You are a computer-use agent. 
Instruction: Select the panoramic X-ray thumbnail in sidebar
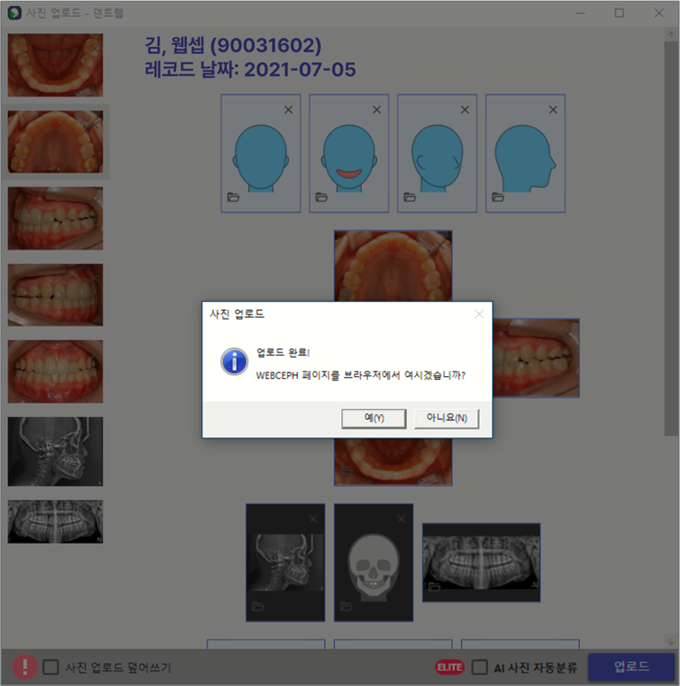coord(55,521)
